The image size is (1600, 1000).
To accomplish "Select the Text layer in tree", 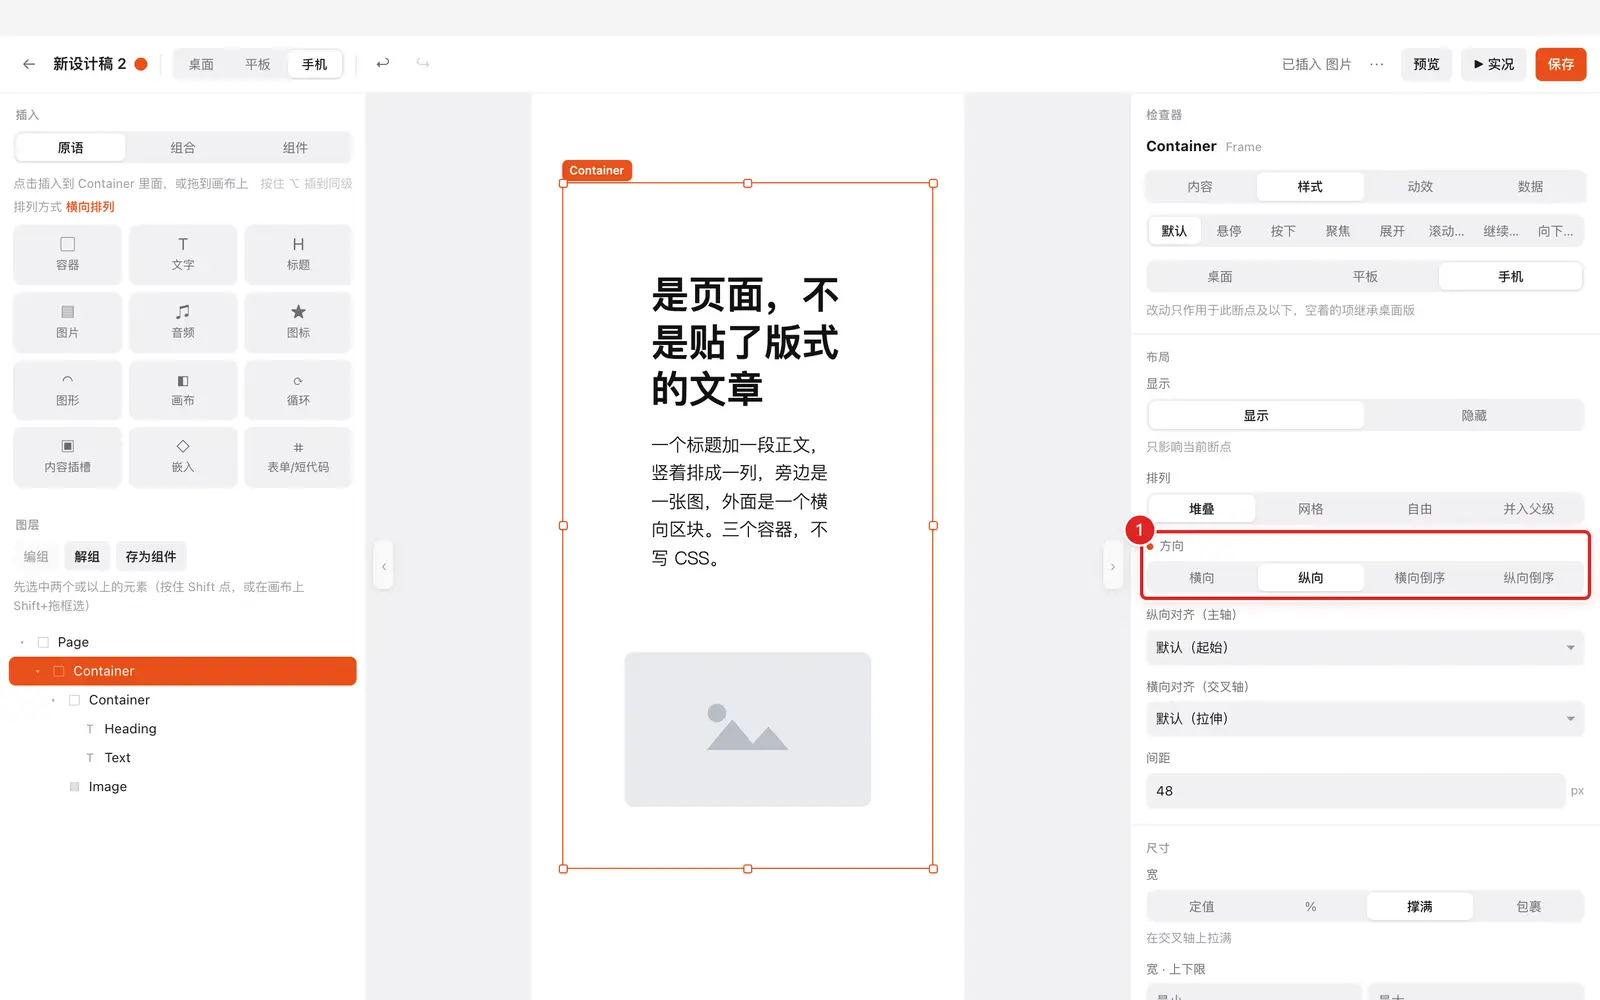I will pos(118,758).
